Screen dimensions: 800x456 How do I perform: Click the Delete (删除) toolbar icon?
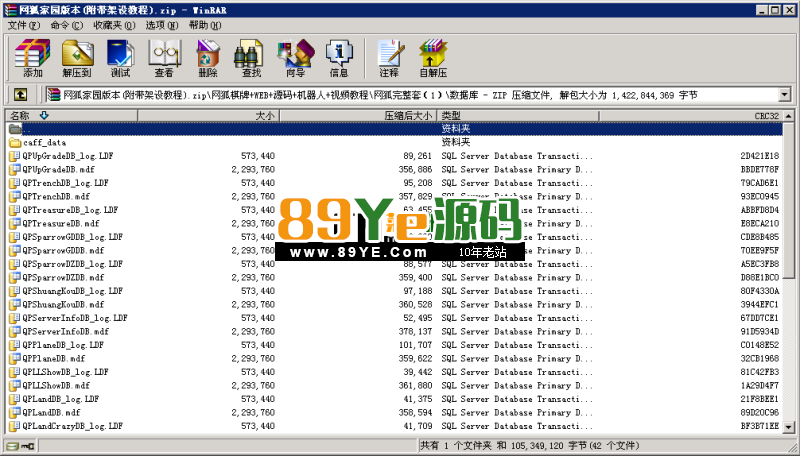pyautogui.click(x=208, y=58)
